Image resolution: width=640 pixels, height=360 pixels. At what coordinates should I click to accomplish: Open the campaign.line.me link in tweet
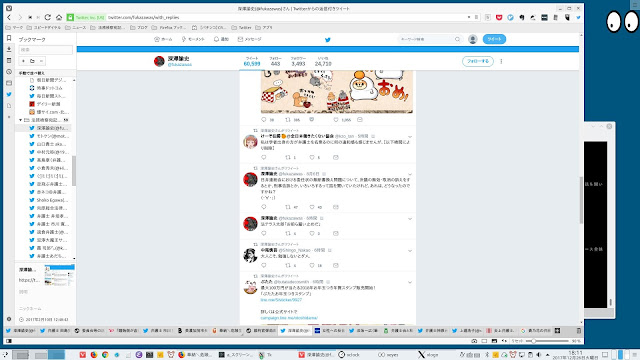pos(289,318)
